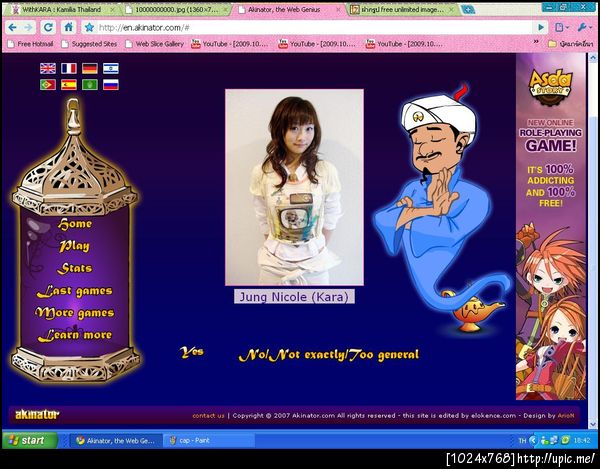Reload the page with the refresh icon
Screen dimensions: 600x469
48,27
